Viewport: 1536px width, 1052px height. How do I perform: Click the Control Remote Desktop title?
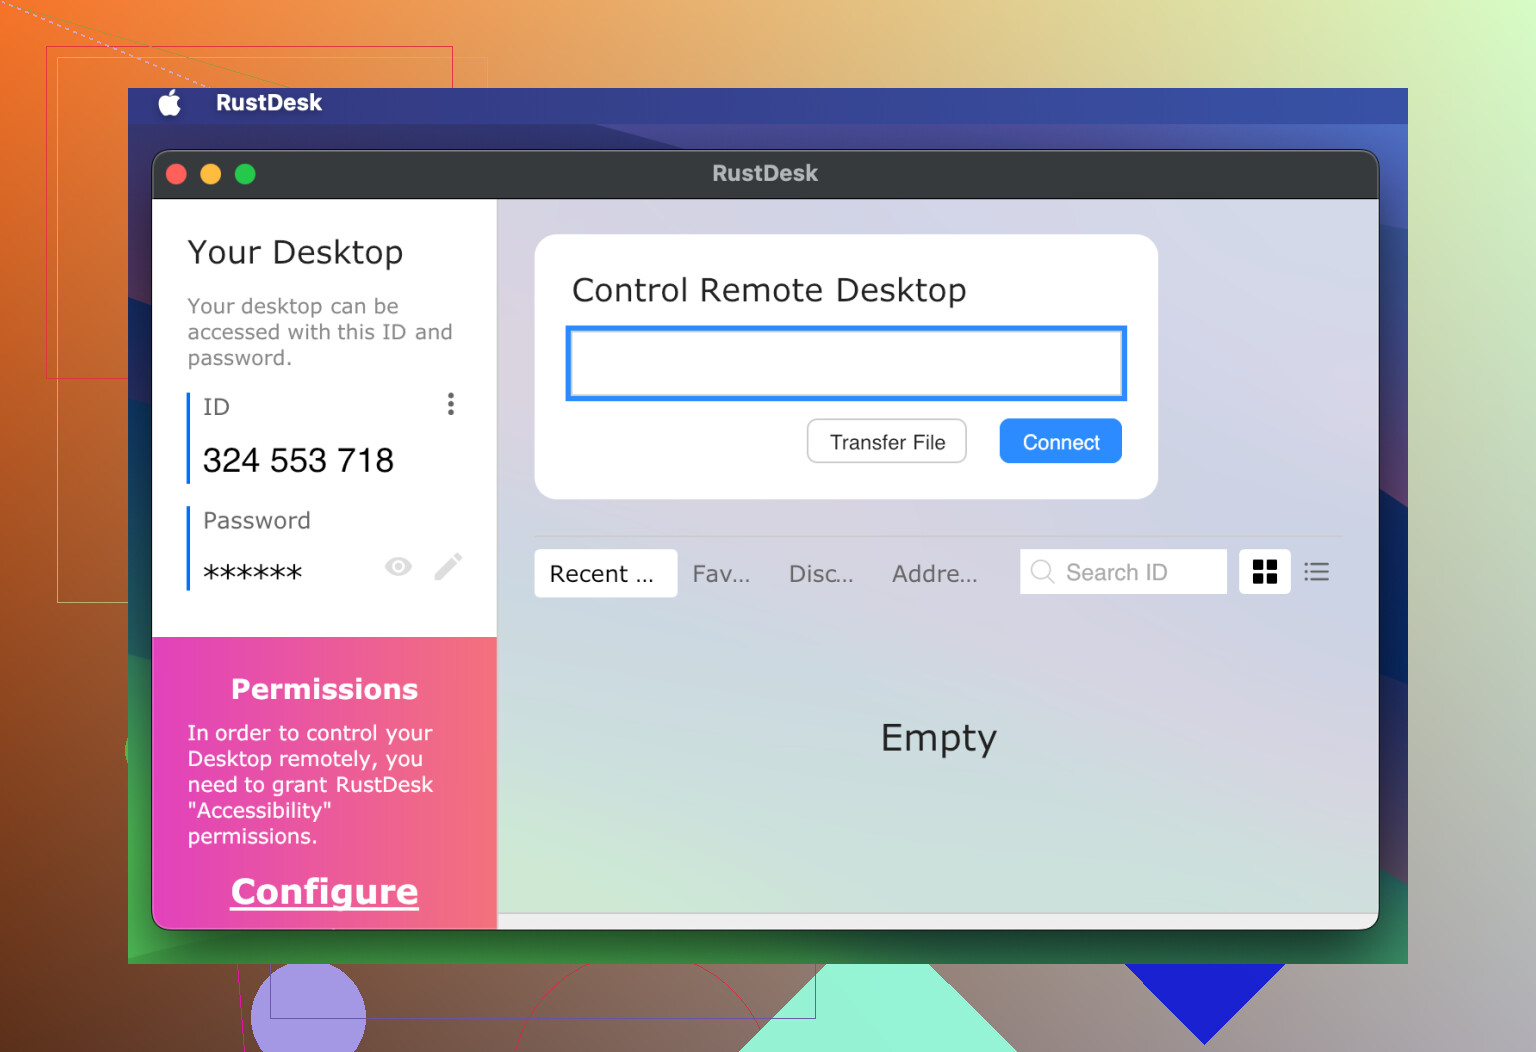[x=769, y=290]
